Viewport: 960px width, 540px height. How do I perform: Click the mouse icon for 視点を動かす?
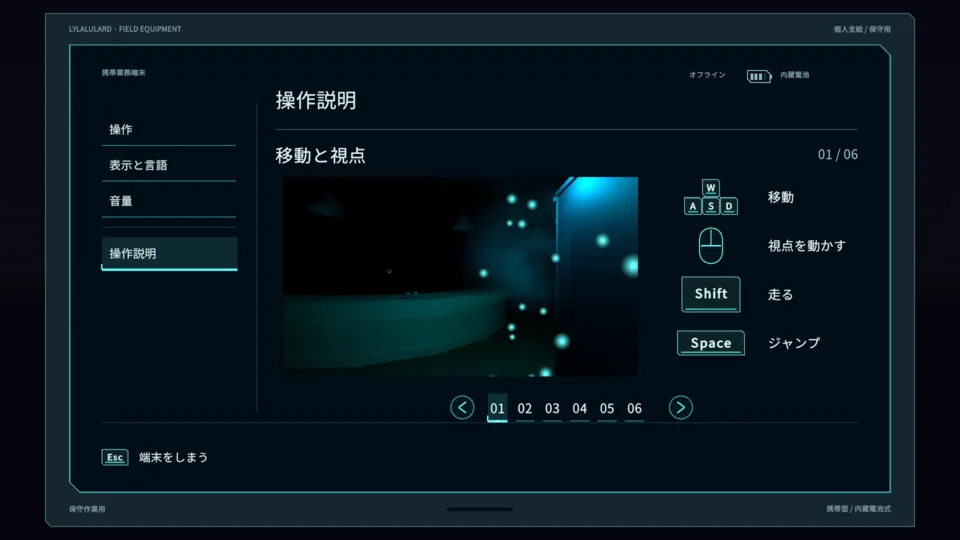pos(711,246)
